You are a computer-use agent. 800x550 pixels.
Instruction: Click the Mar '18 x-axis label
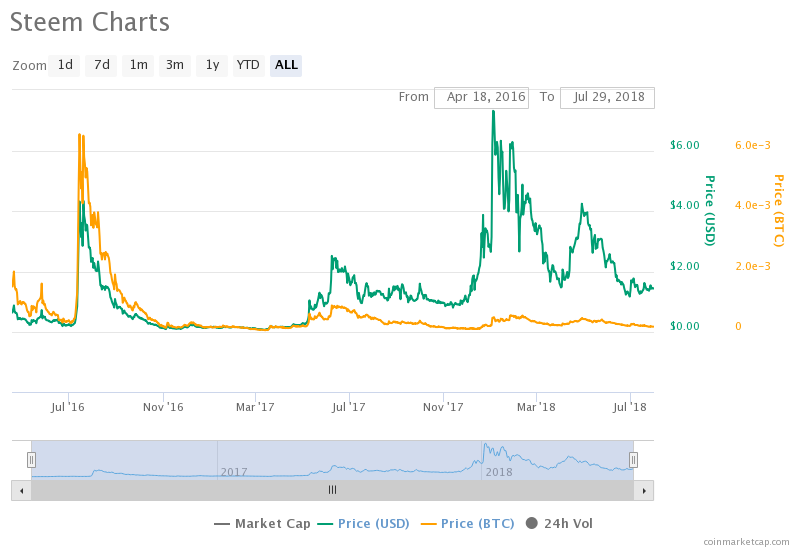point(536,407)
